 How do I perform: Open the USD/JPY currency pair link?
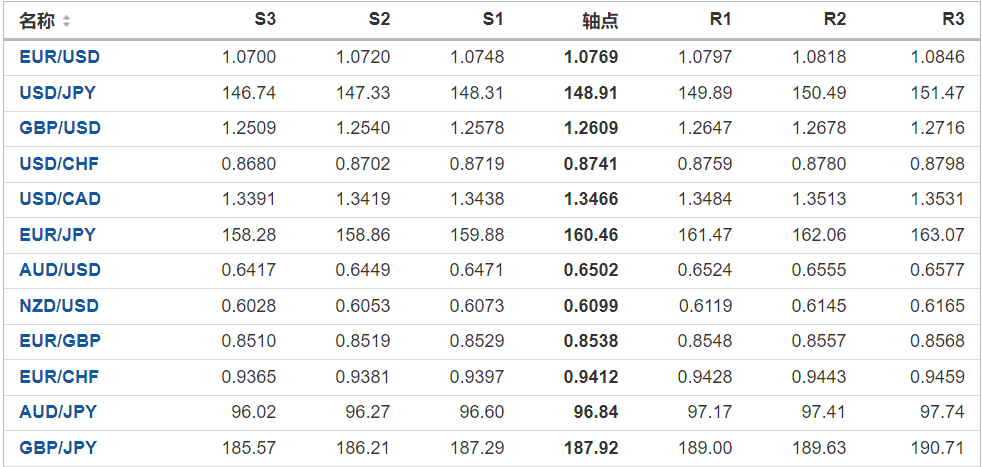[x=57, y=93]
